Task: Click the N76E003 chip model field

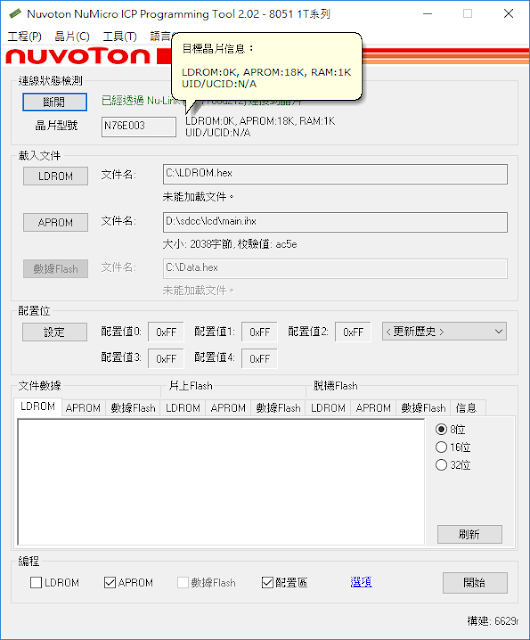Action: (139, 127)
